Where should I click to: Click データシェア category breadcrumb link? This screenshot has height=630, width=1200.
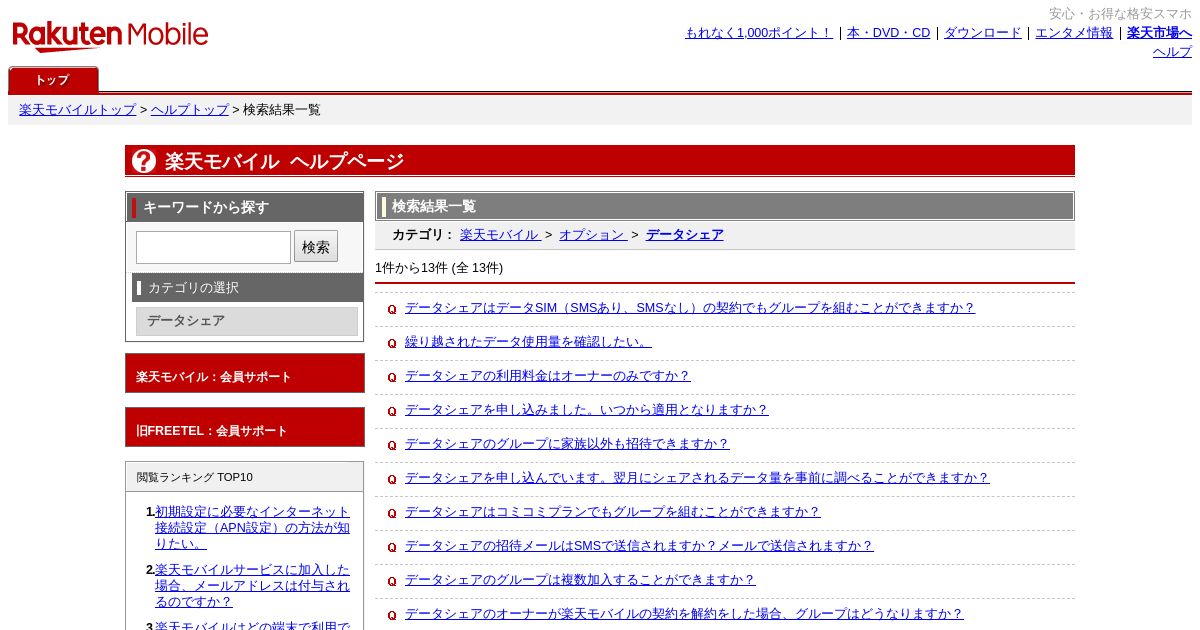685,235
